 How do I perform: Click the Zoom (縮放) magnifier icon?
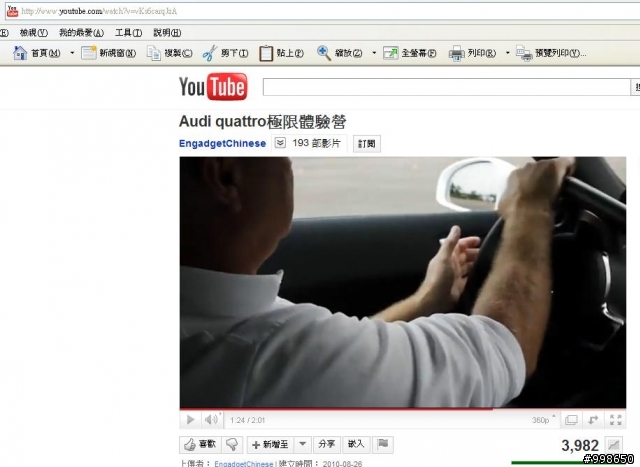pos(324,53)
